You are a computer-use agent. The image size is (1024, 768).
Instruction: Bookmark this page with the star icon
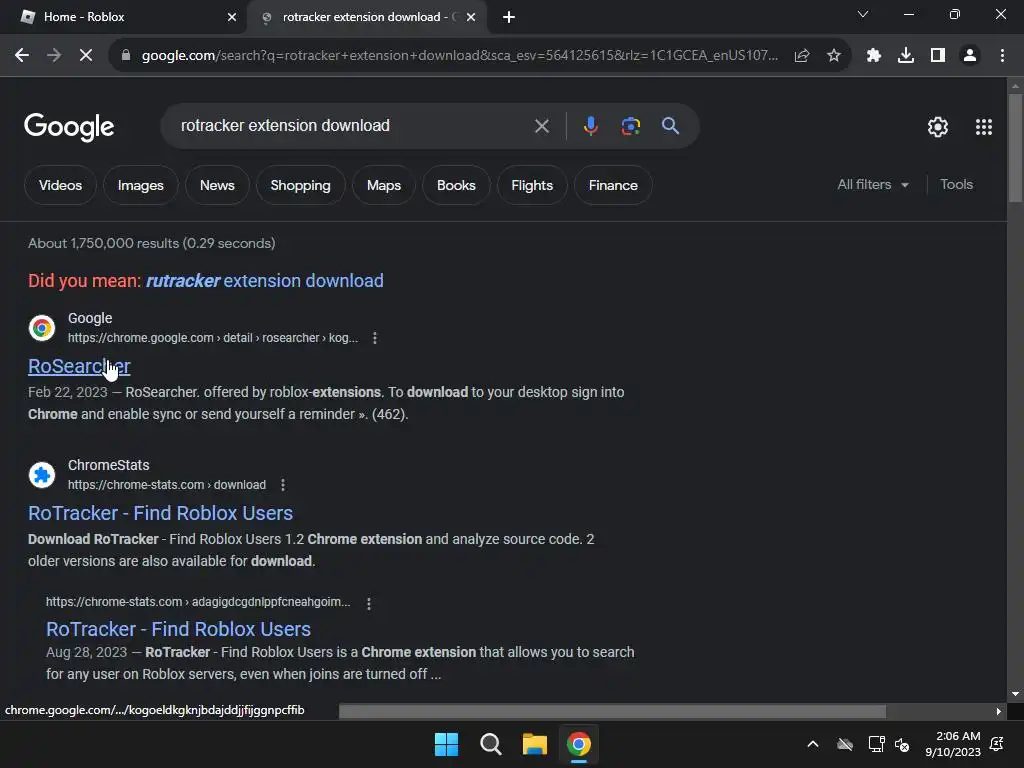[834, 56]
